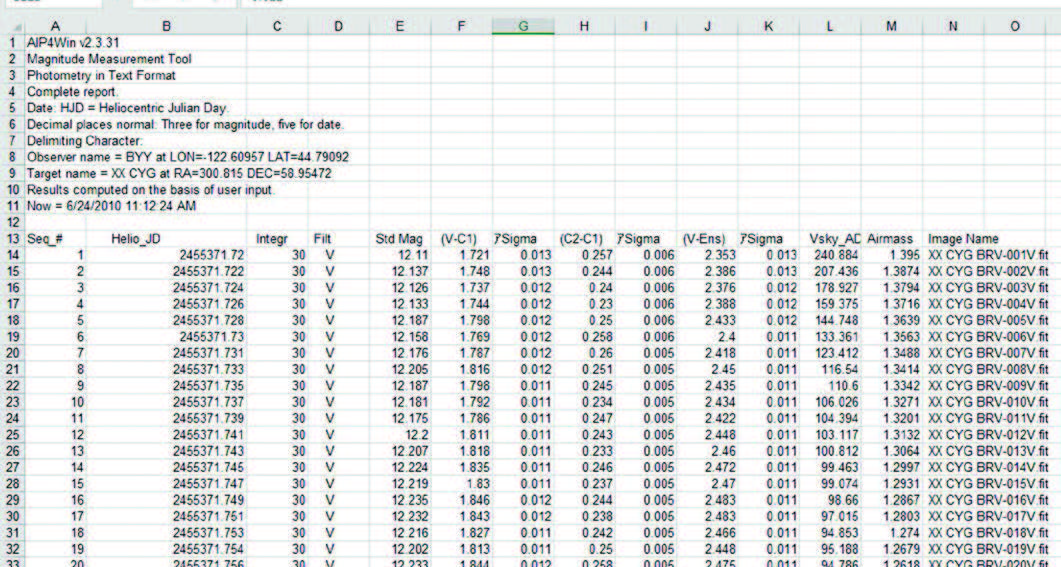Viewport: 1061px width, 567px height.
Task: Click the 'Seq_#' header cell
Action: click(55, 239)
